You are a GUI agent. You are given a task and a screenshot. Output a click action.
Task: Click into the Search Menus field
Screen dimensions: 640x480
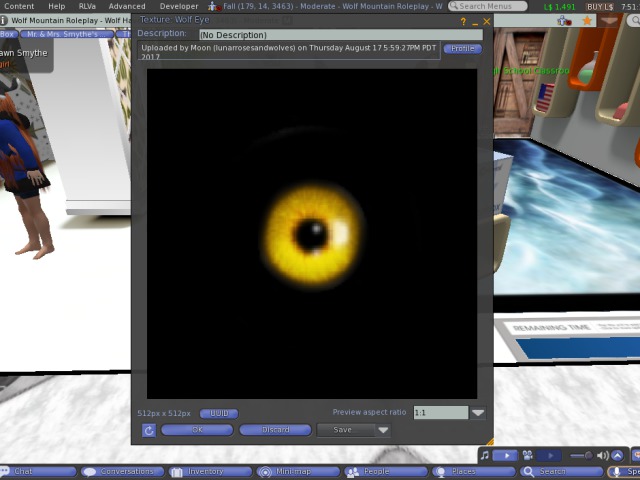(488, 6)
